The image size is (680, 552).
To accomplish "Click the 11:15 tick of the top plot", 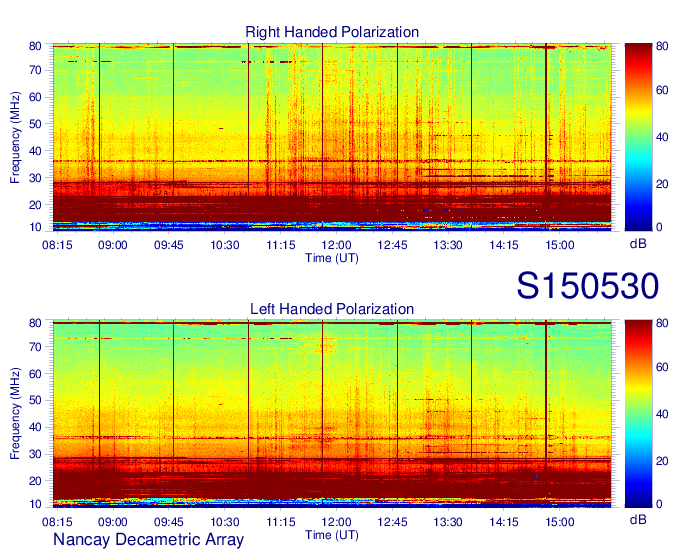I will coord(281,245).
